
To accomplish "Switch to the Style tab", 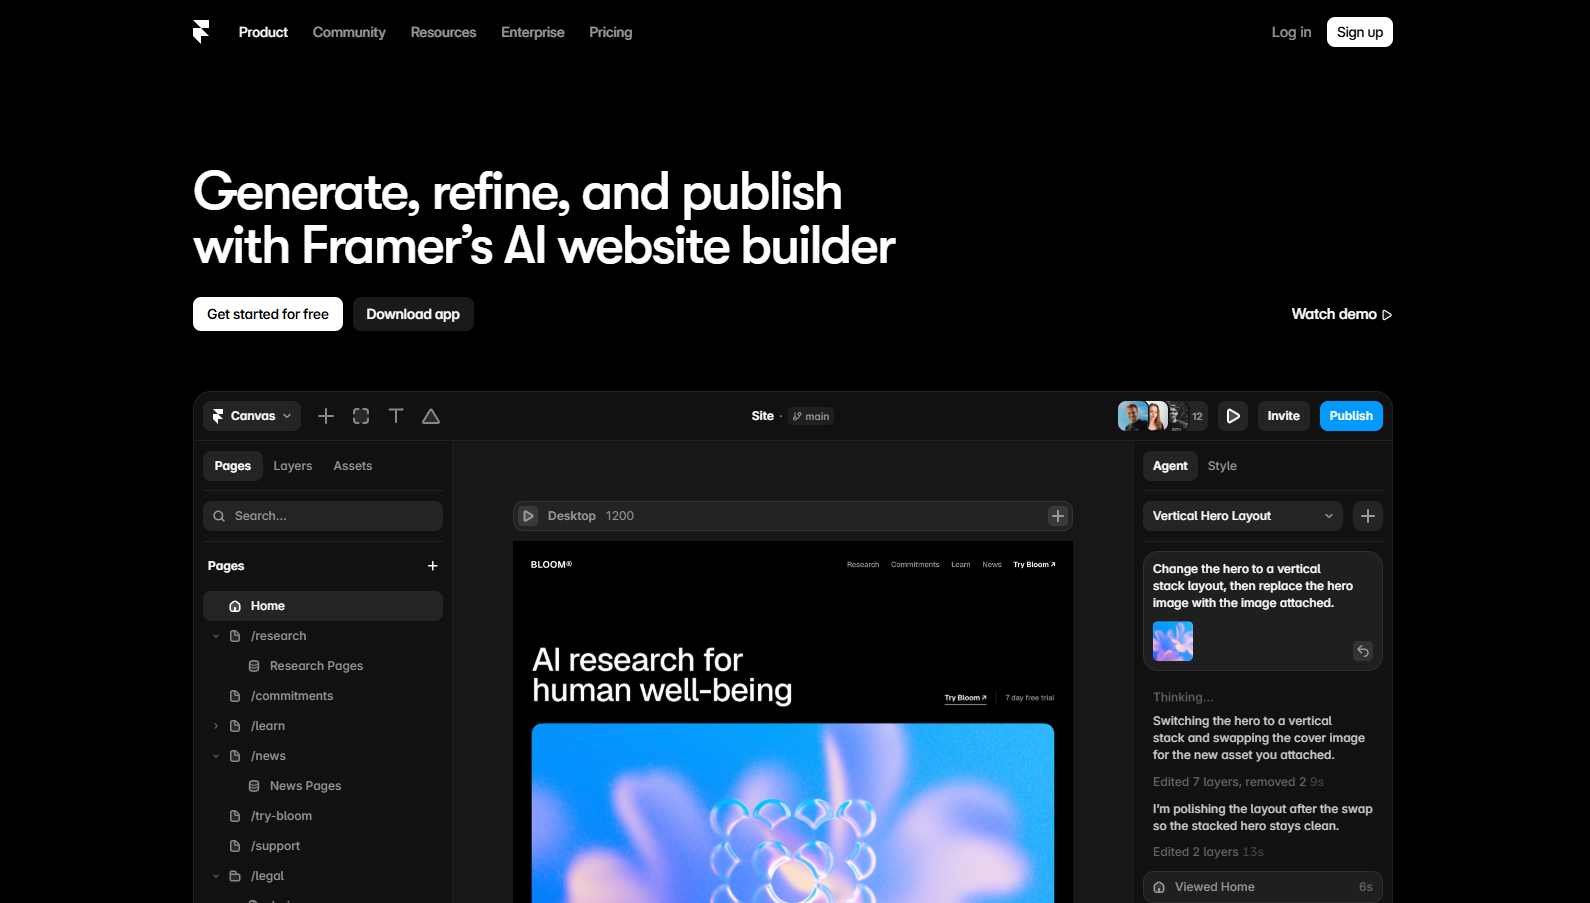I will 1222,466.
